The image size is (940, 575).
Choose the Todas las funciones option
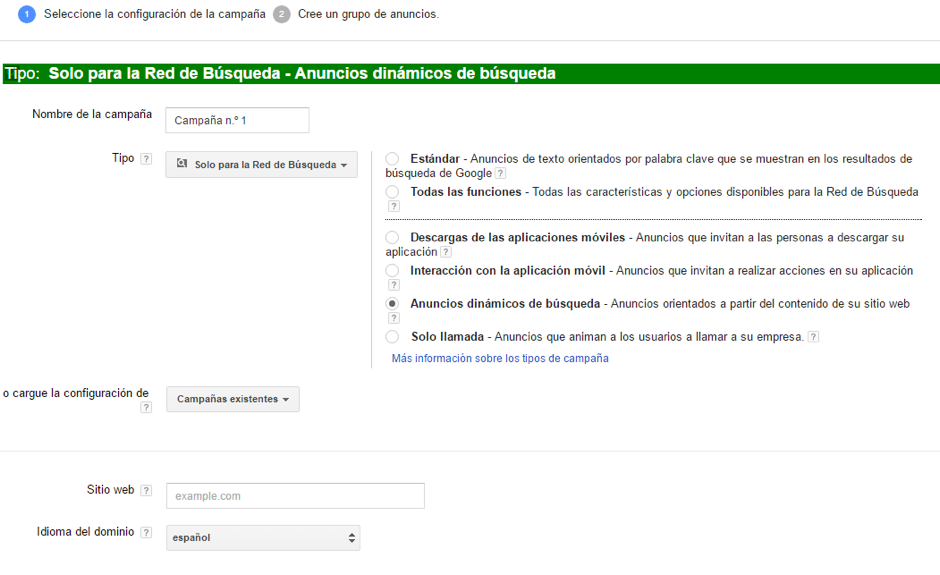[392, 192]
